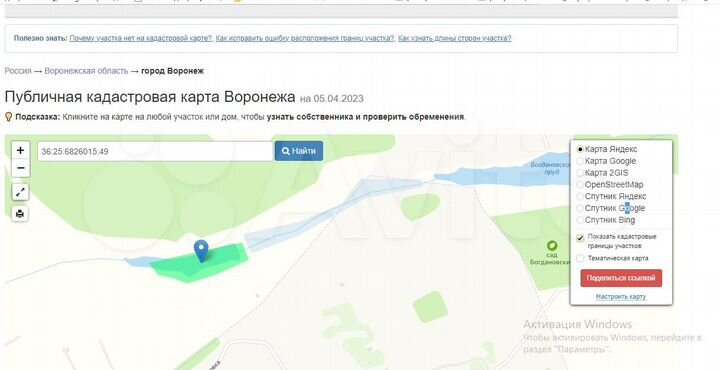The image size is (720, 370).
Task: Open link Почему участка нет на кадастровой карте?
Action: click(x=141, y=38)
